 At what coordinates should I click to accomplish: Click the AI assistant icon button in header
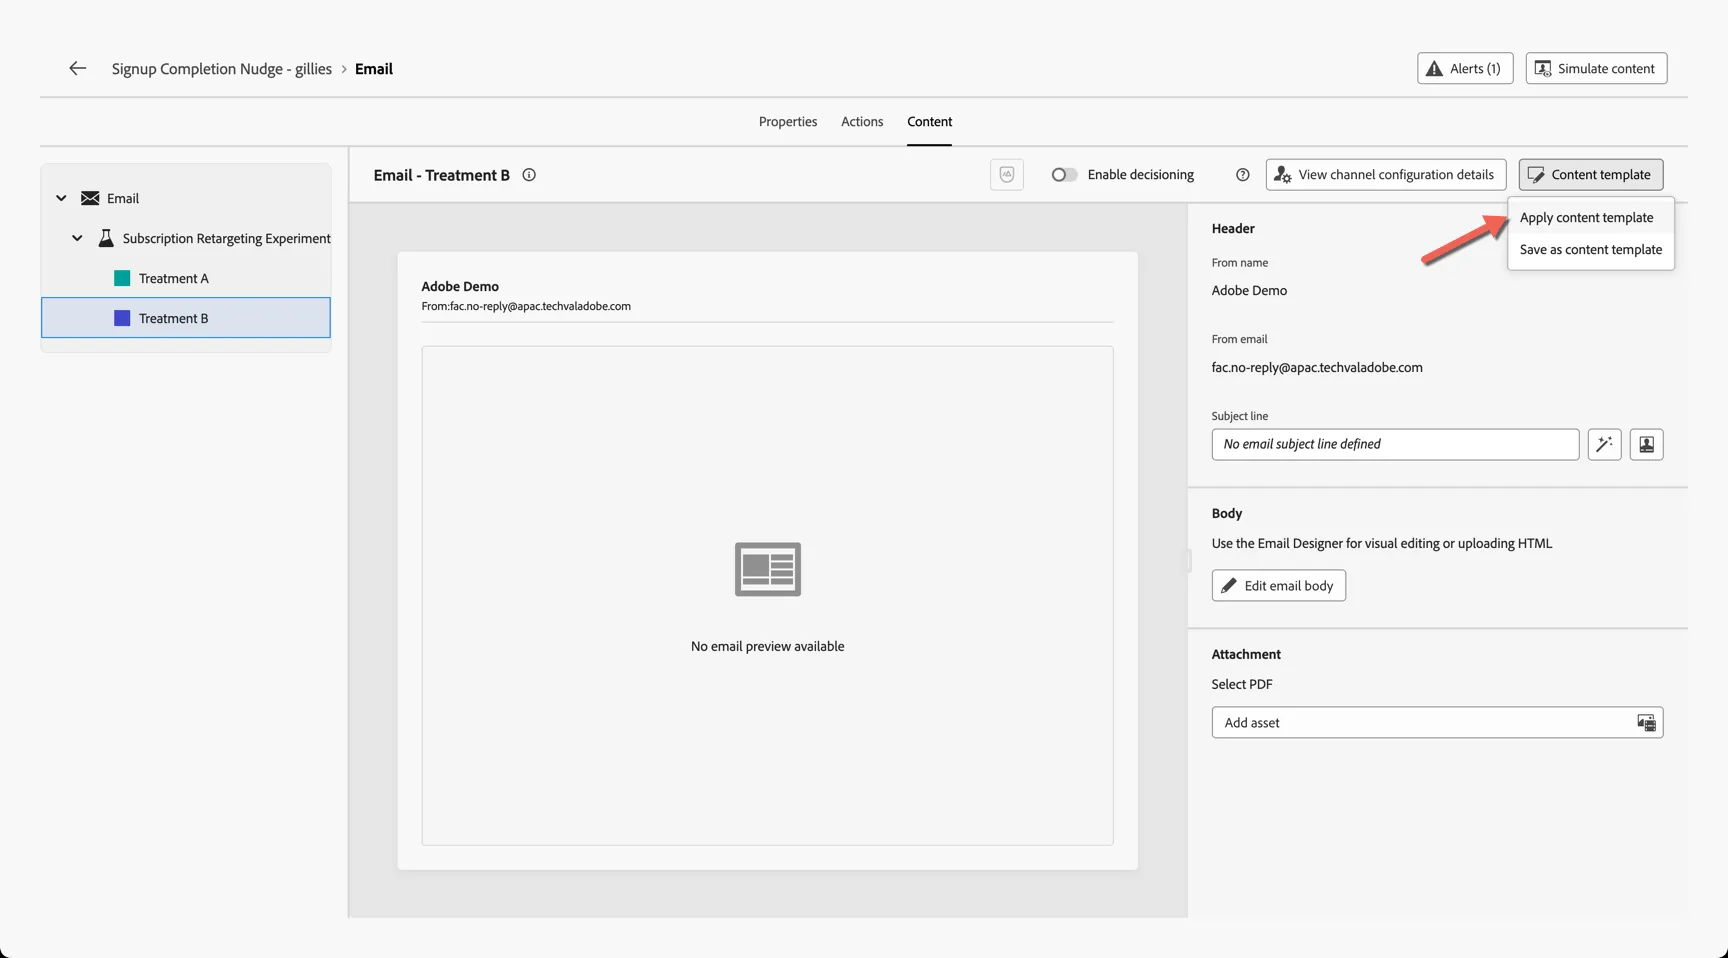(x=1007, y=174)
